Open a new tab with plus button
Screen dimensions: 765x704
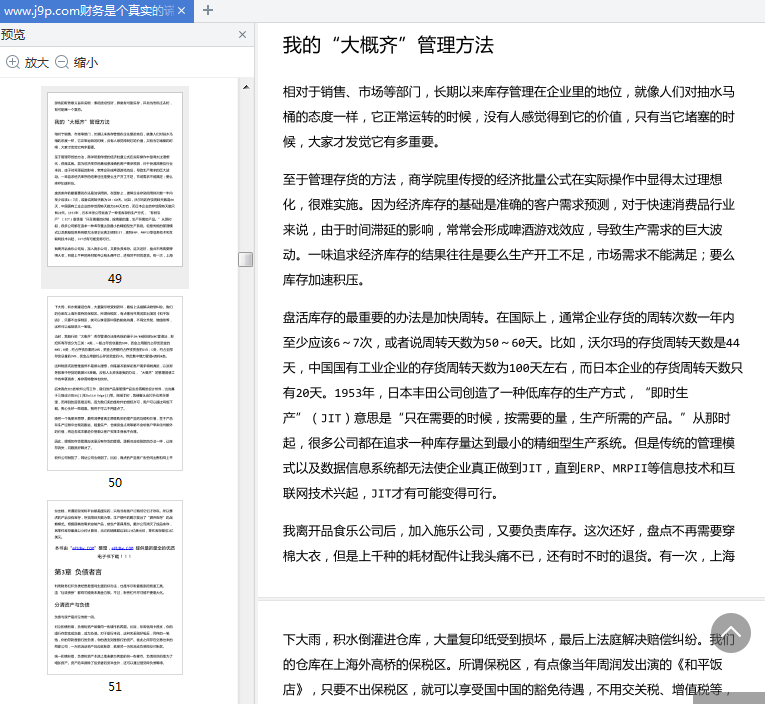208,10
